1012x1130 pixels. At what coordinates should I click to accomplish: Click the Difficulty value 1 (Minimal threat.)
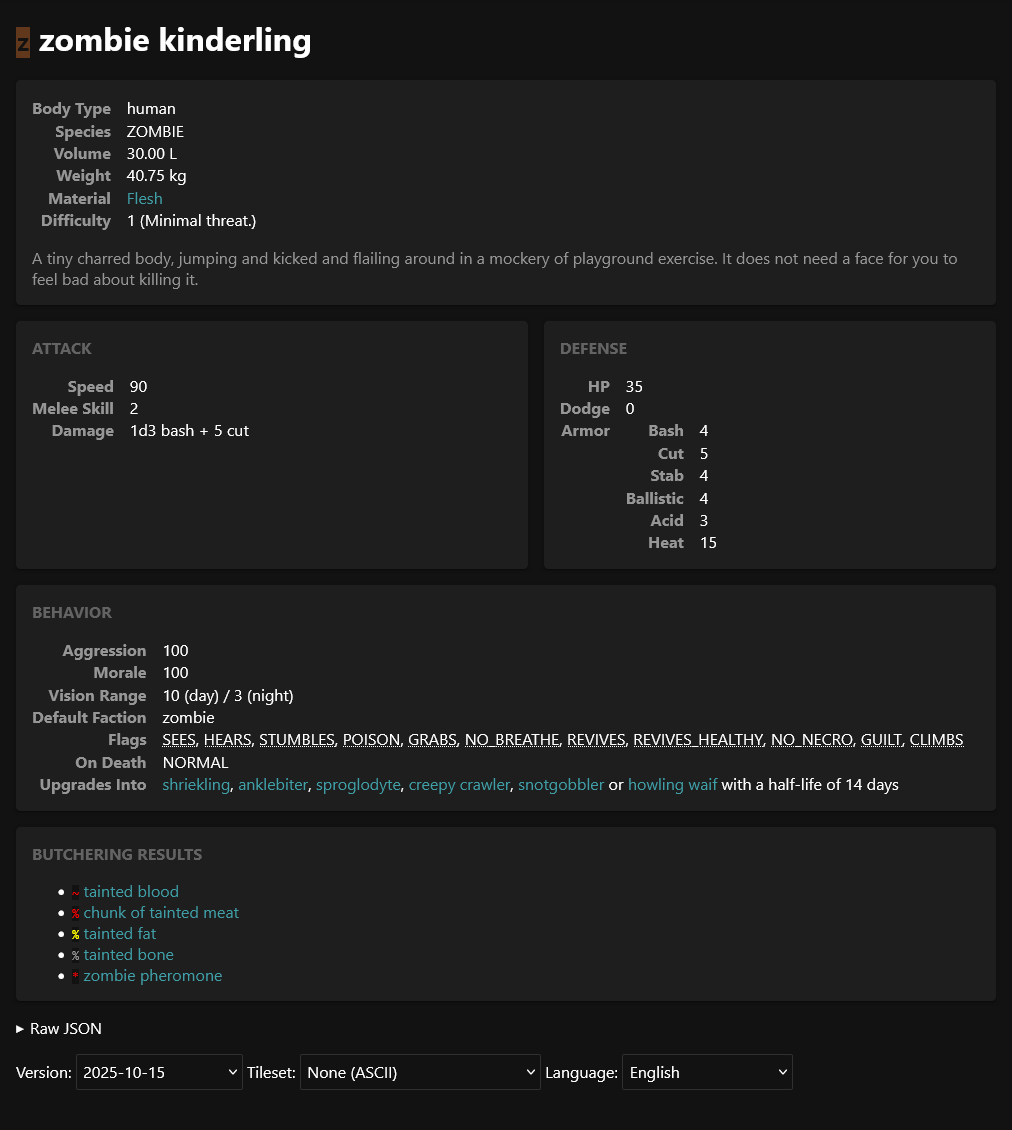pyautogui.click(x=191, y=221)
